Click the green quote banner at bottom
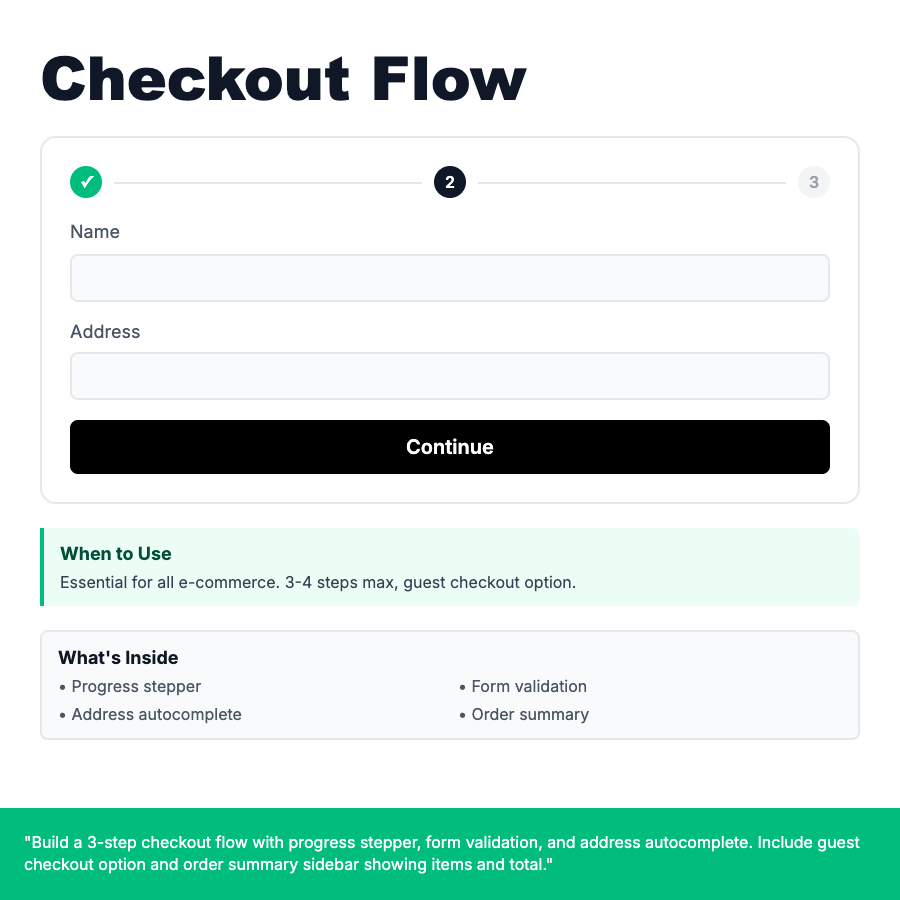 (x=450, y=853)
